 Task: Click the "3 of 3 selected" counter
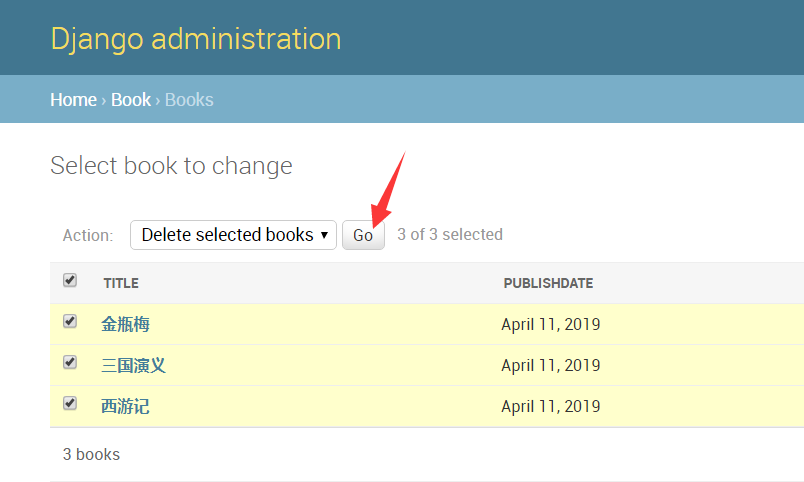449,235
